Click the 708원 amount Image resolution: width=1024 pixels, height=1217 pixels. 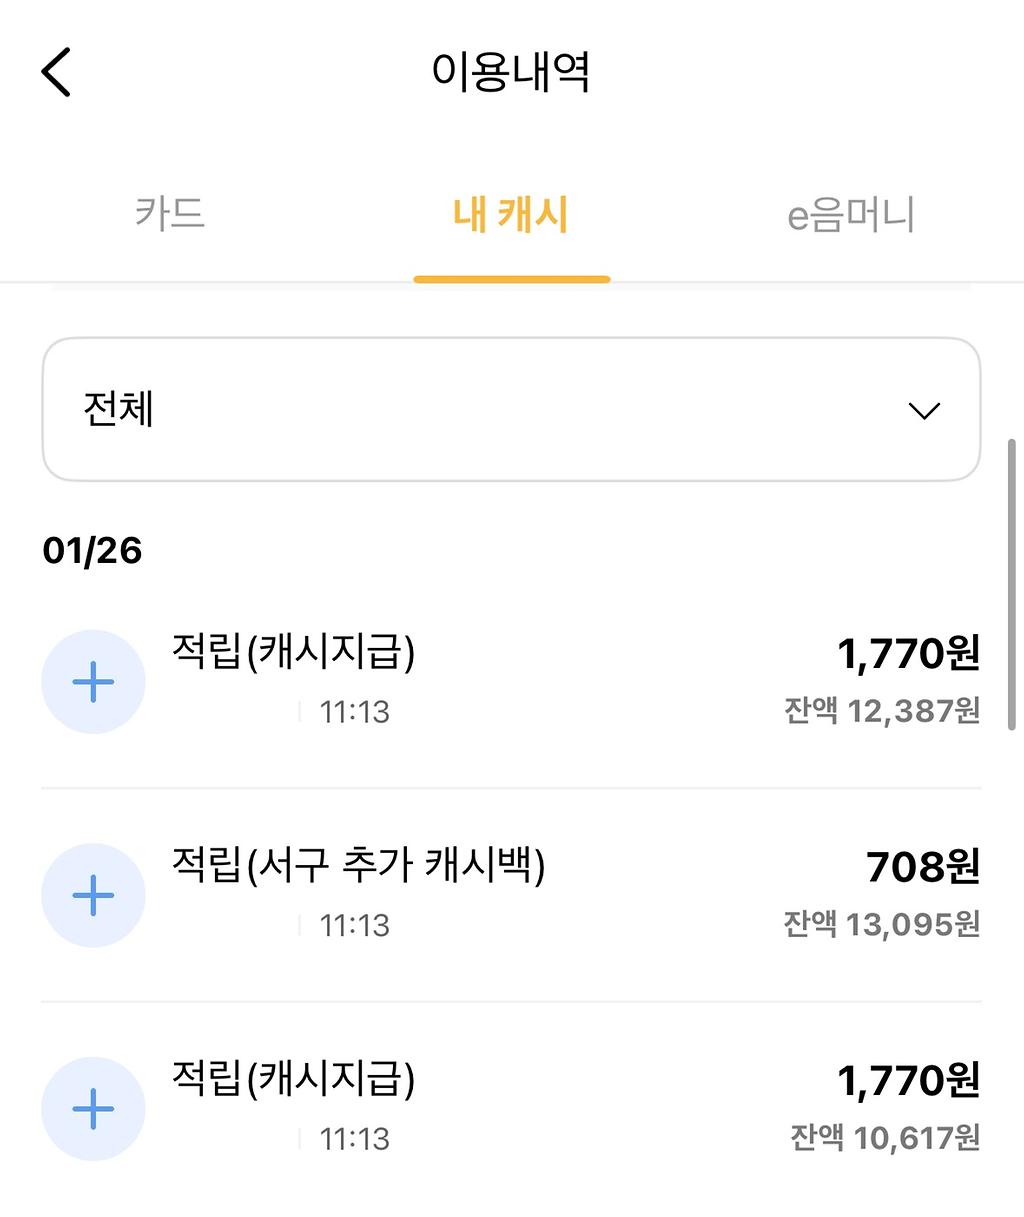[923, 867]
